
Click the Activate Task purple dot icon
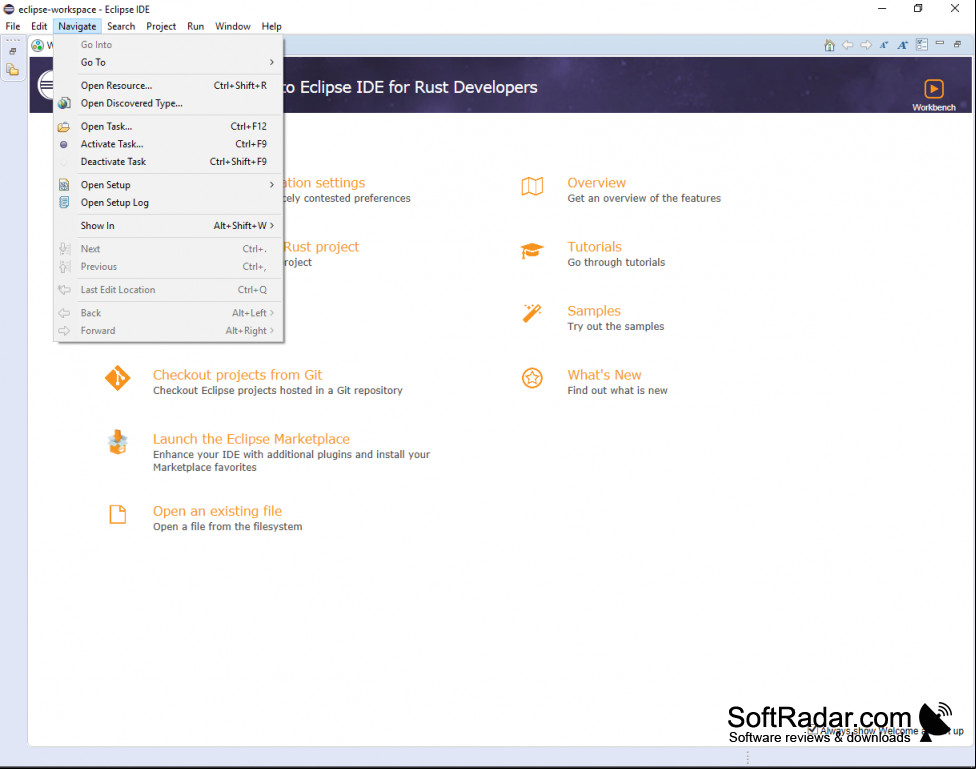(x=63, y=144)
